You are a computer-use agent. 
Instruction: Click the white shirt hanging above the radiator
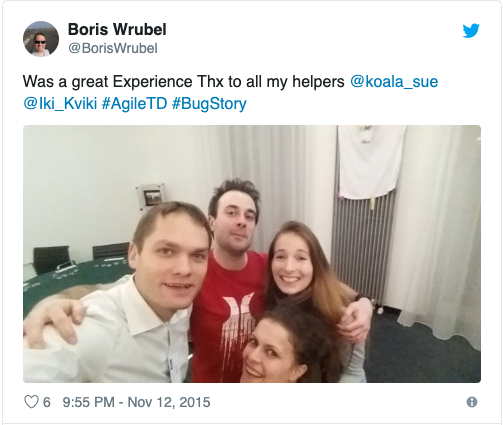pyautogui.click(x=370, y=162)
